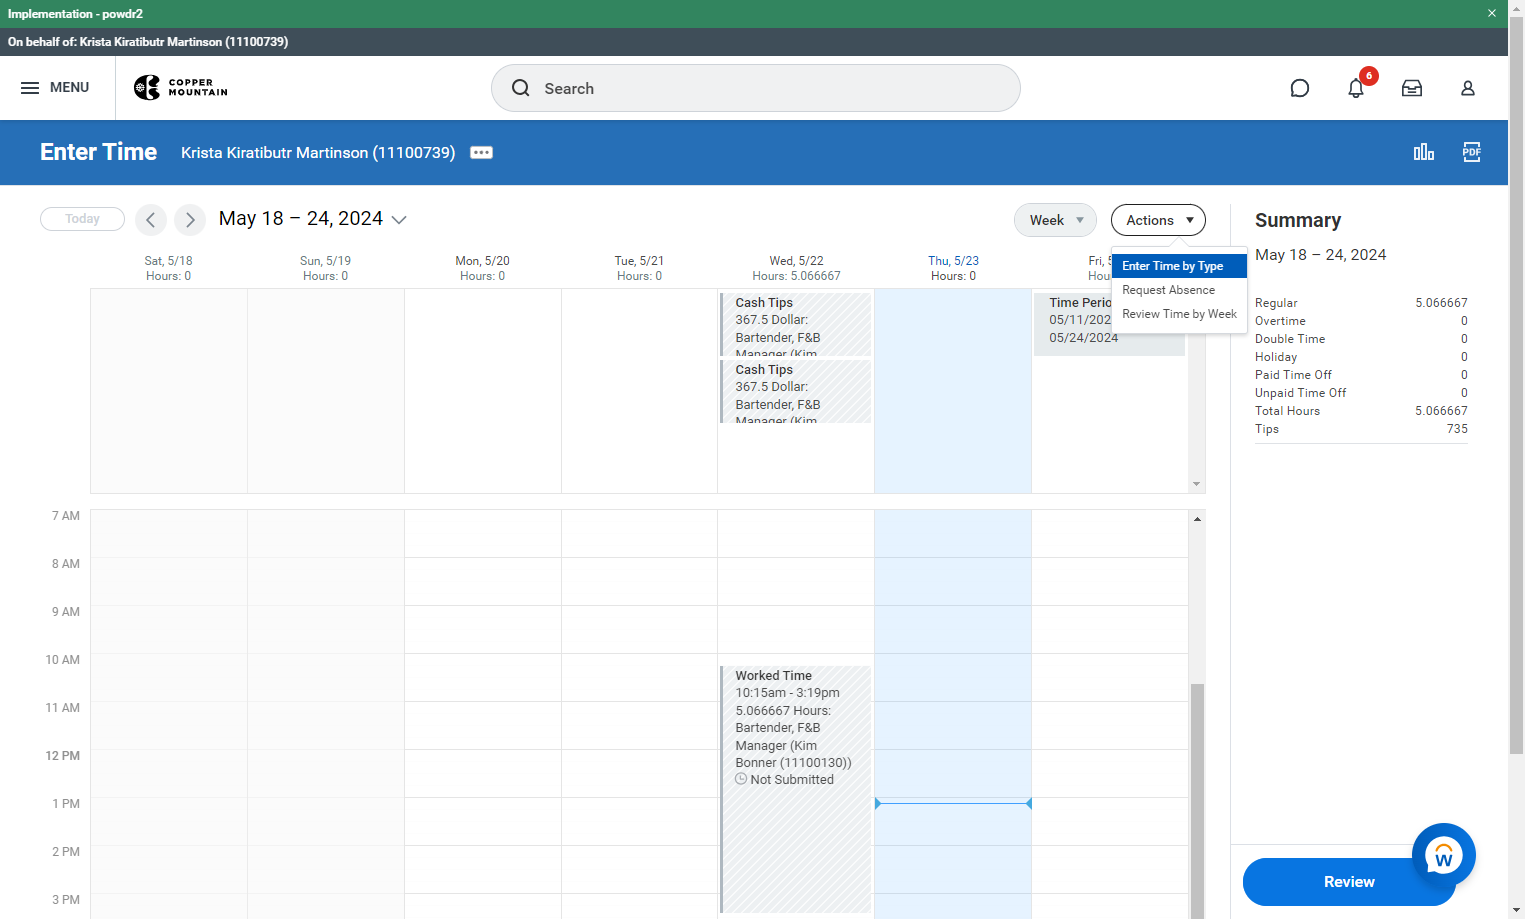Viewport: 1525px width, 919px height.
Task: Open the profile person icon
Action: (1468, 88)
